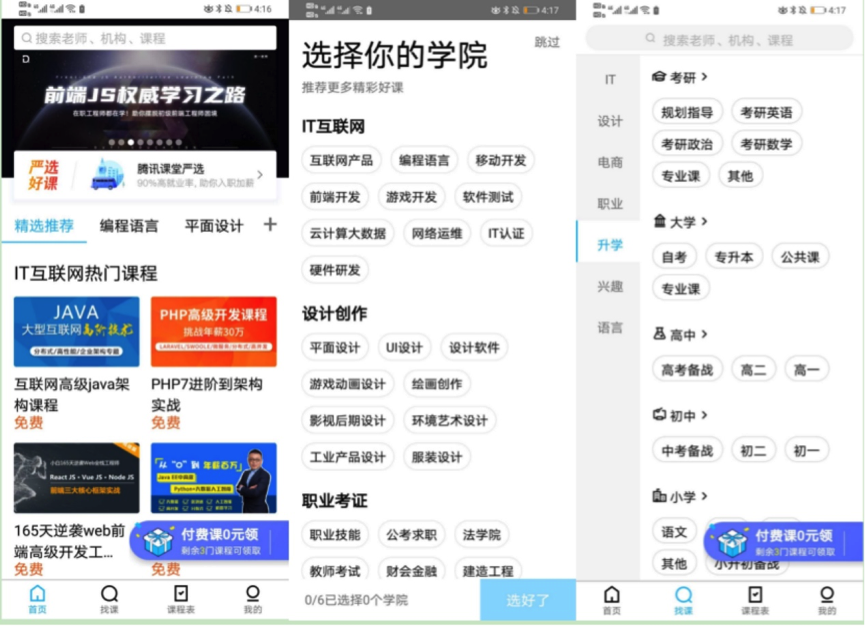
Task: Select the UI设计 category chip
Action: (x=404, y=348)
